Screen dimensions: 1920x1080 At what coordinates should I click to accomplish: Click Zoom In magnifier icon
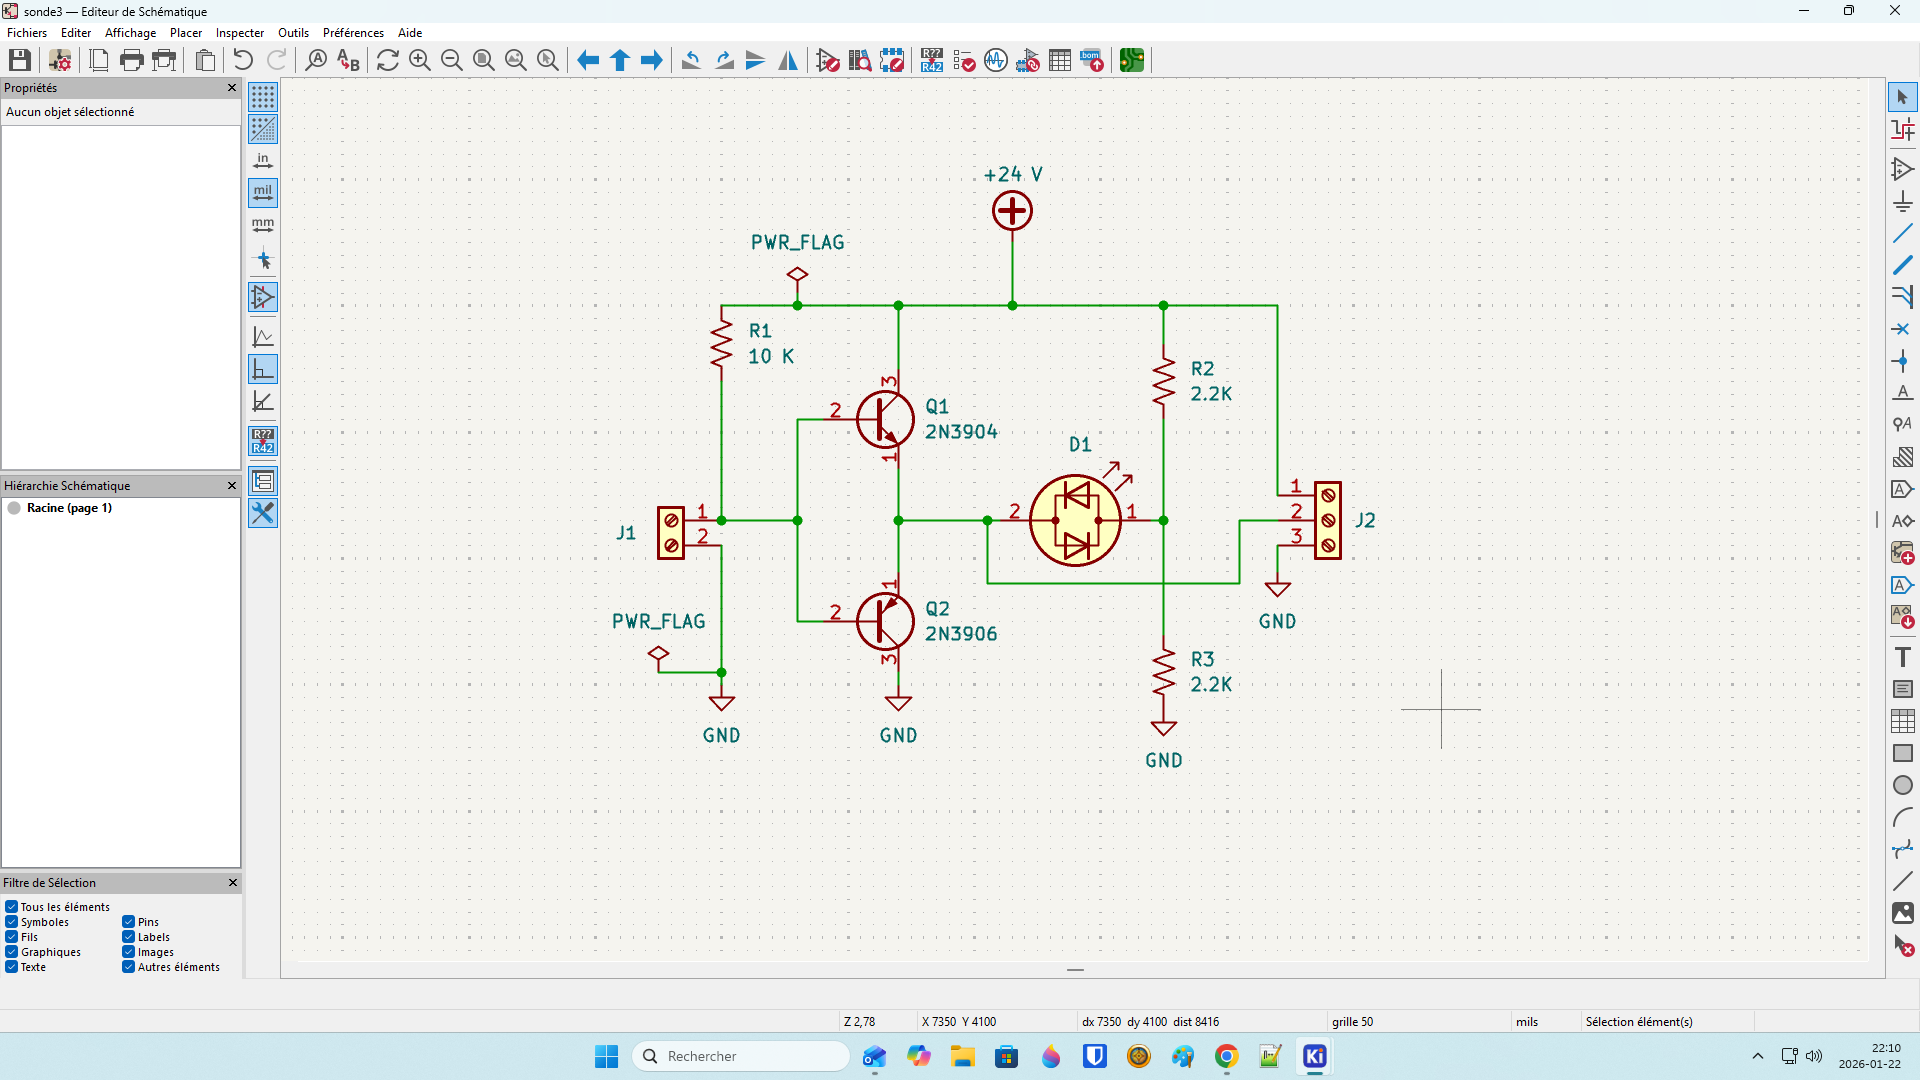[420, 60]
